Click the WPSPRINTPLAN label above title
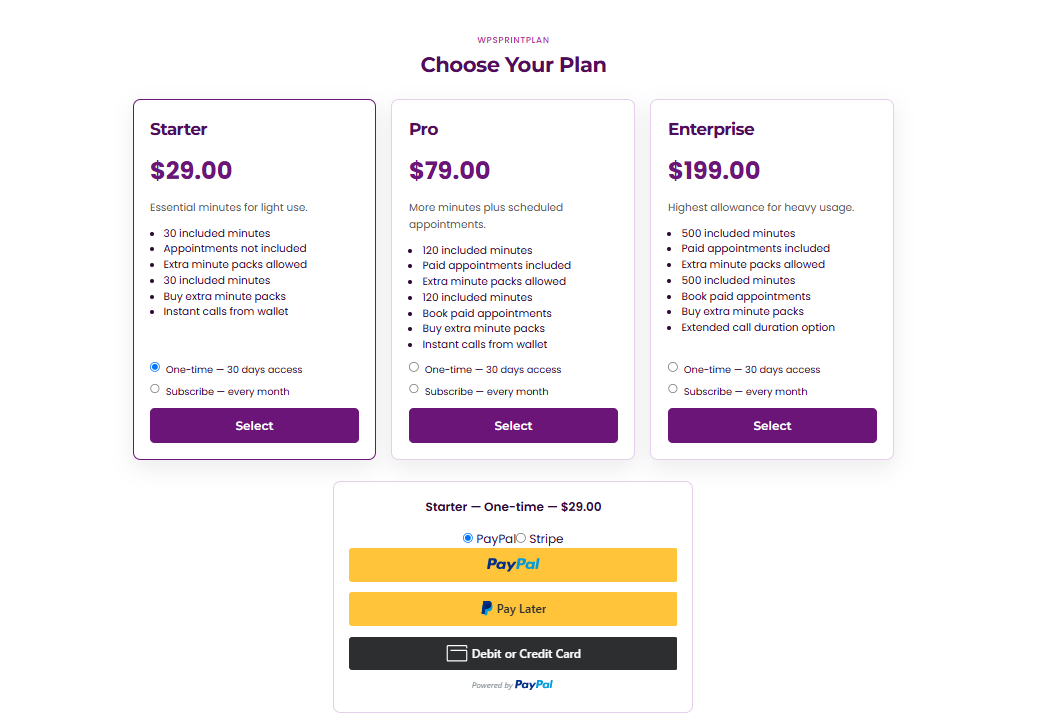This screenshot has height=717, width=1054. tap(513, 40)
